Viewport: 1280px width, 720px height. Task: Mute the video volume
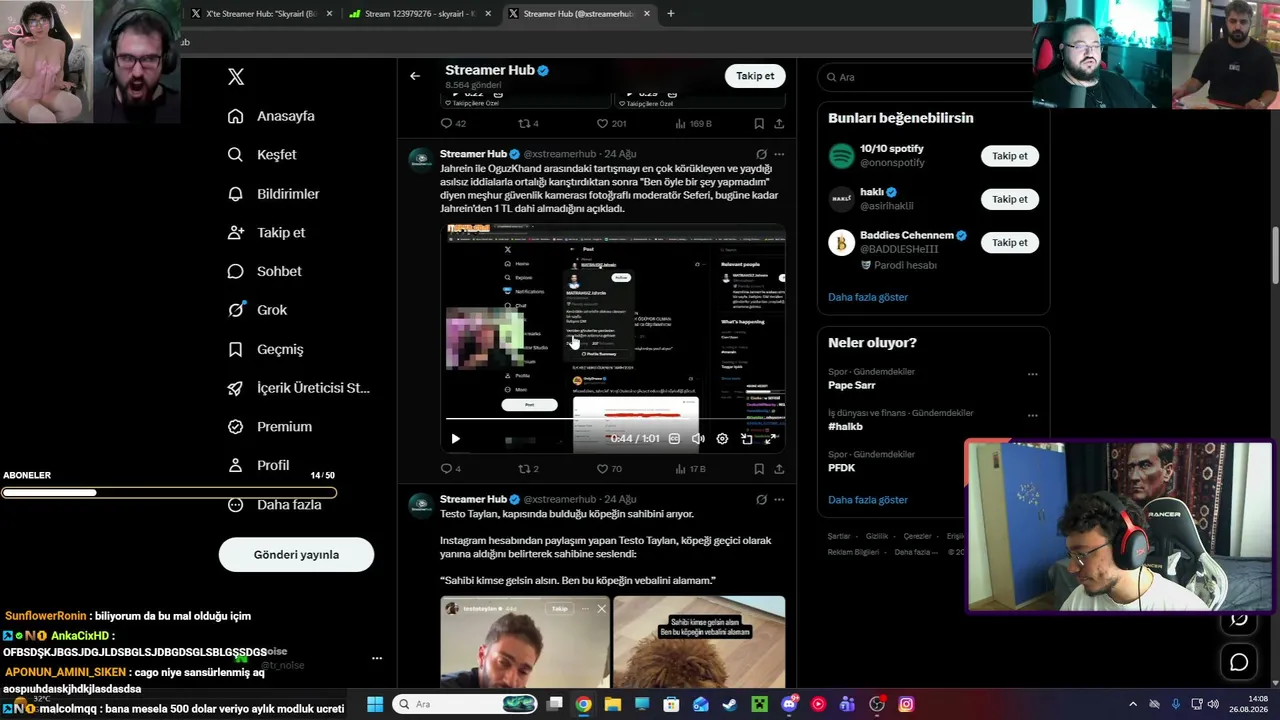698,439
